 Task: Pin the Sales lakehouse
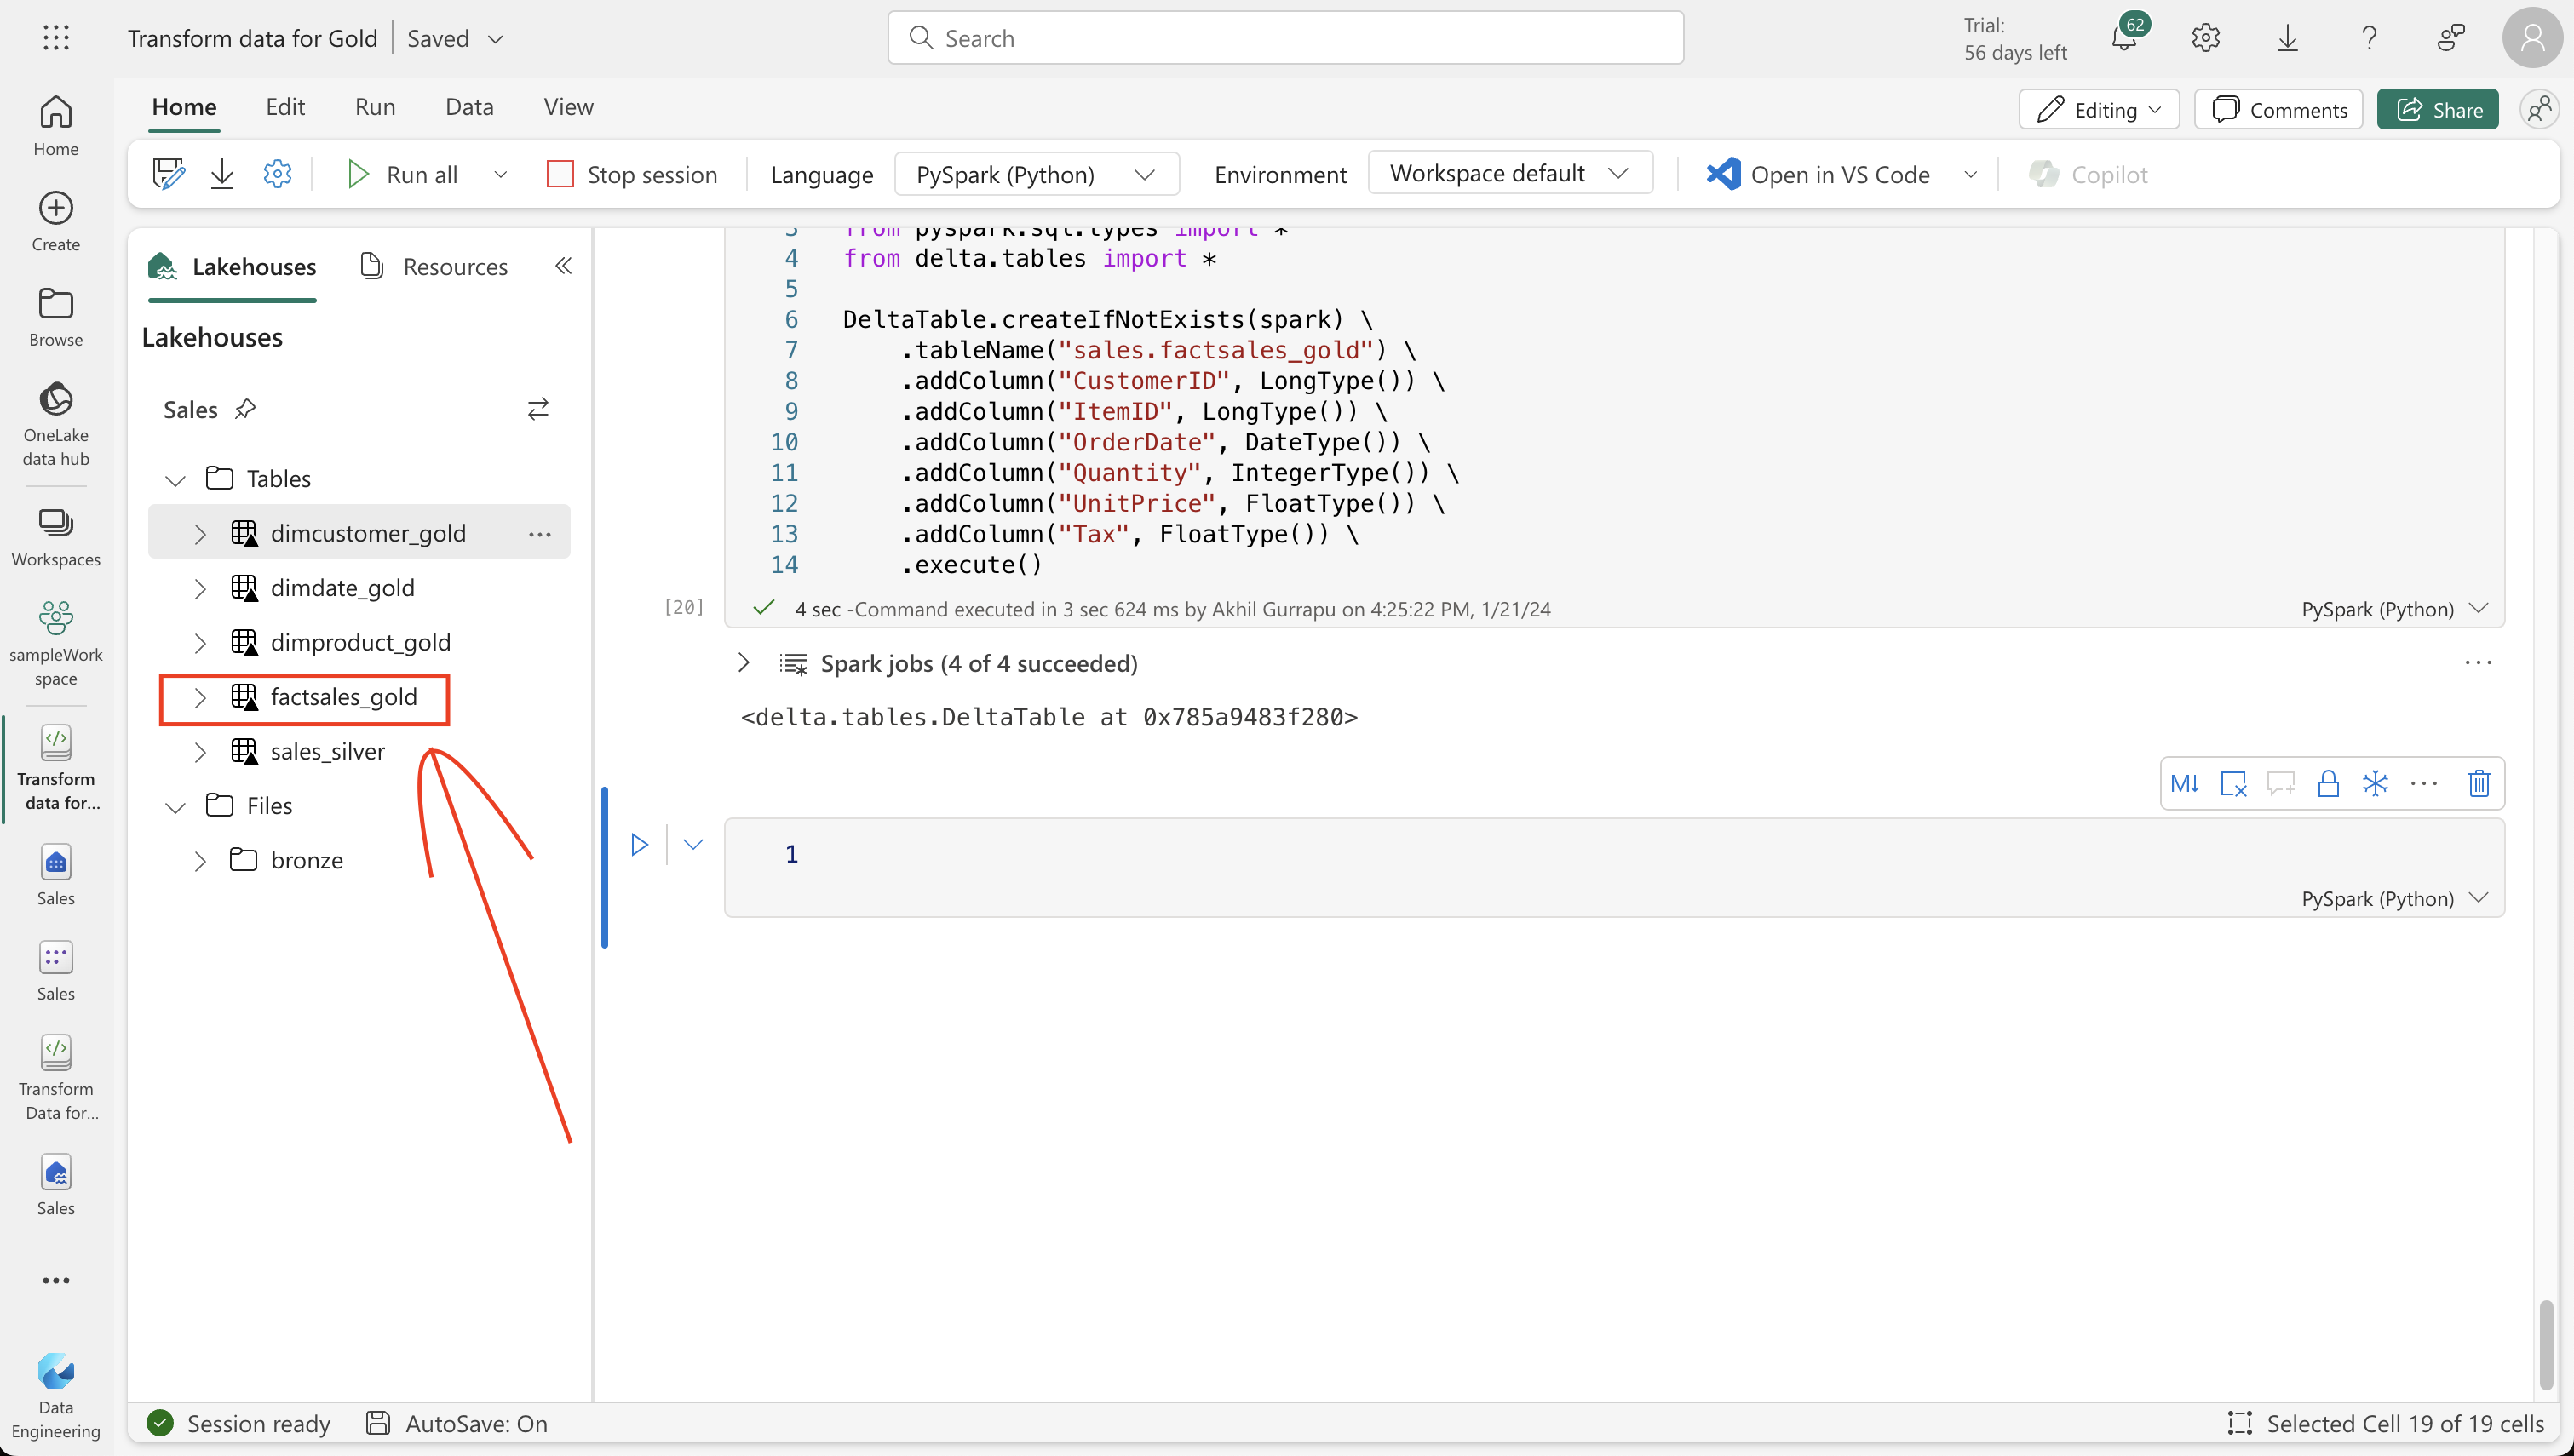245,409
